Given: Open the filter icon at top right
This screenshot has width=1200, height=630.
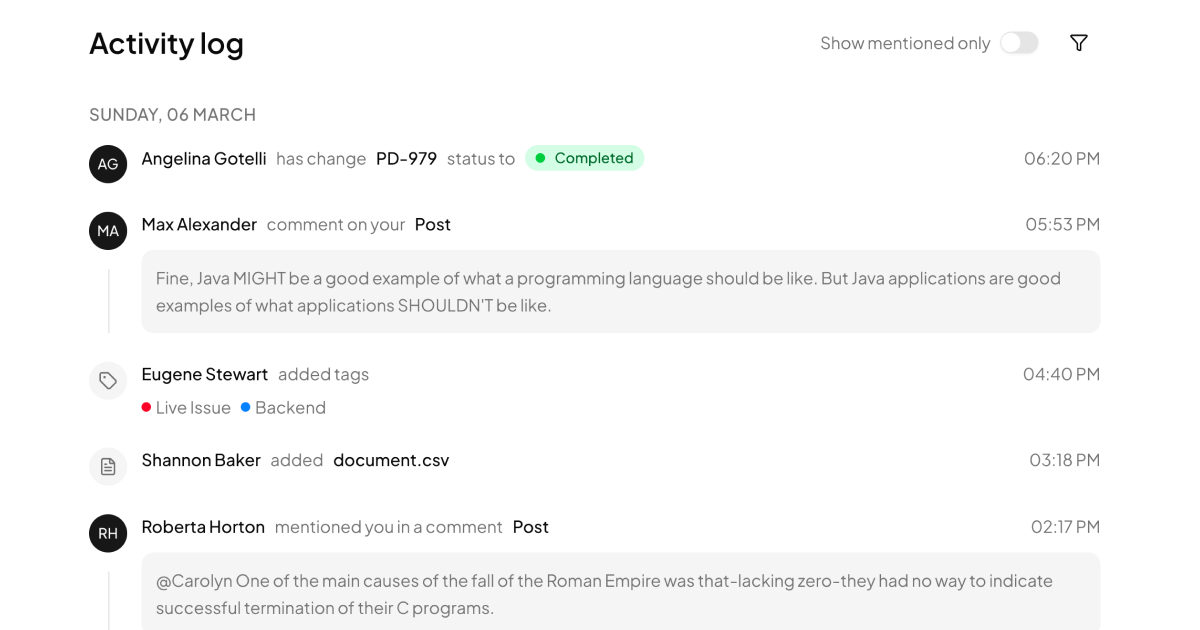Looking at the screenshot, I should [1078, 42].
